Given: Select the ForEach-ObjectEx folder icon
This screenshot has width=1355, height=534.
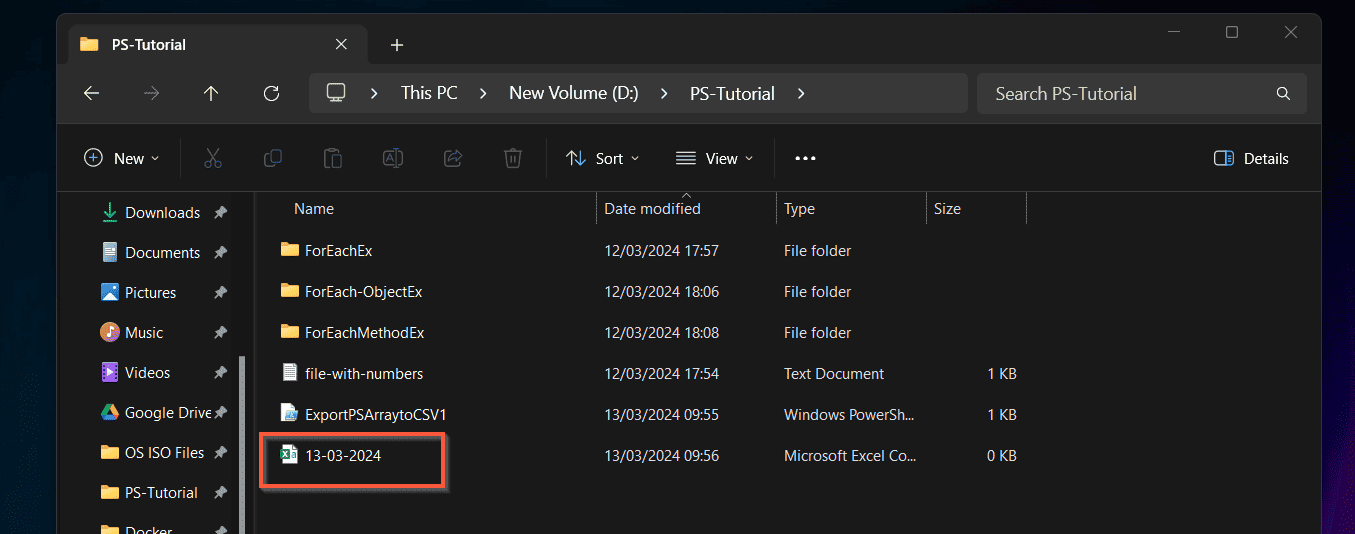Looking at the screenshot, I should pos(290,291).
